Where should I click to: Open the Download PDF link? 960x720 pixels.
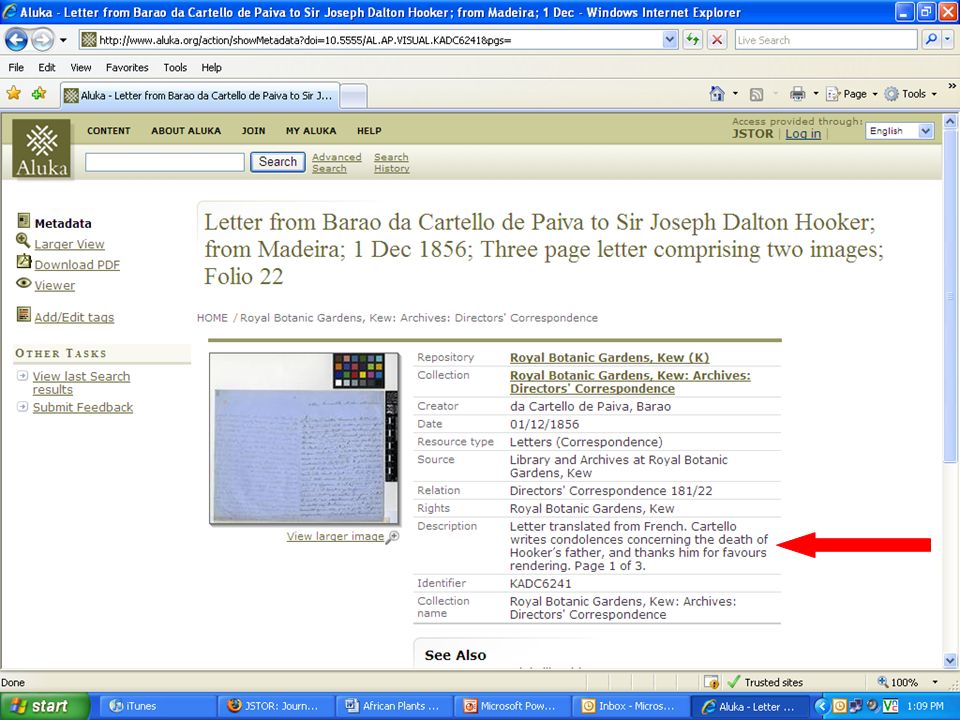pyautogui.click(x=77, y=265)
